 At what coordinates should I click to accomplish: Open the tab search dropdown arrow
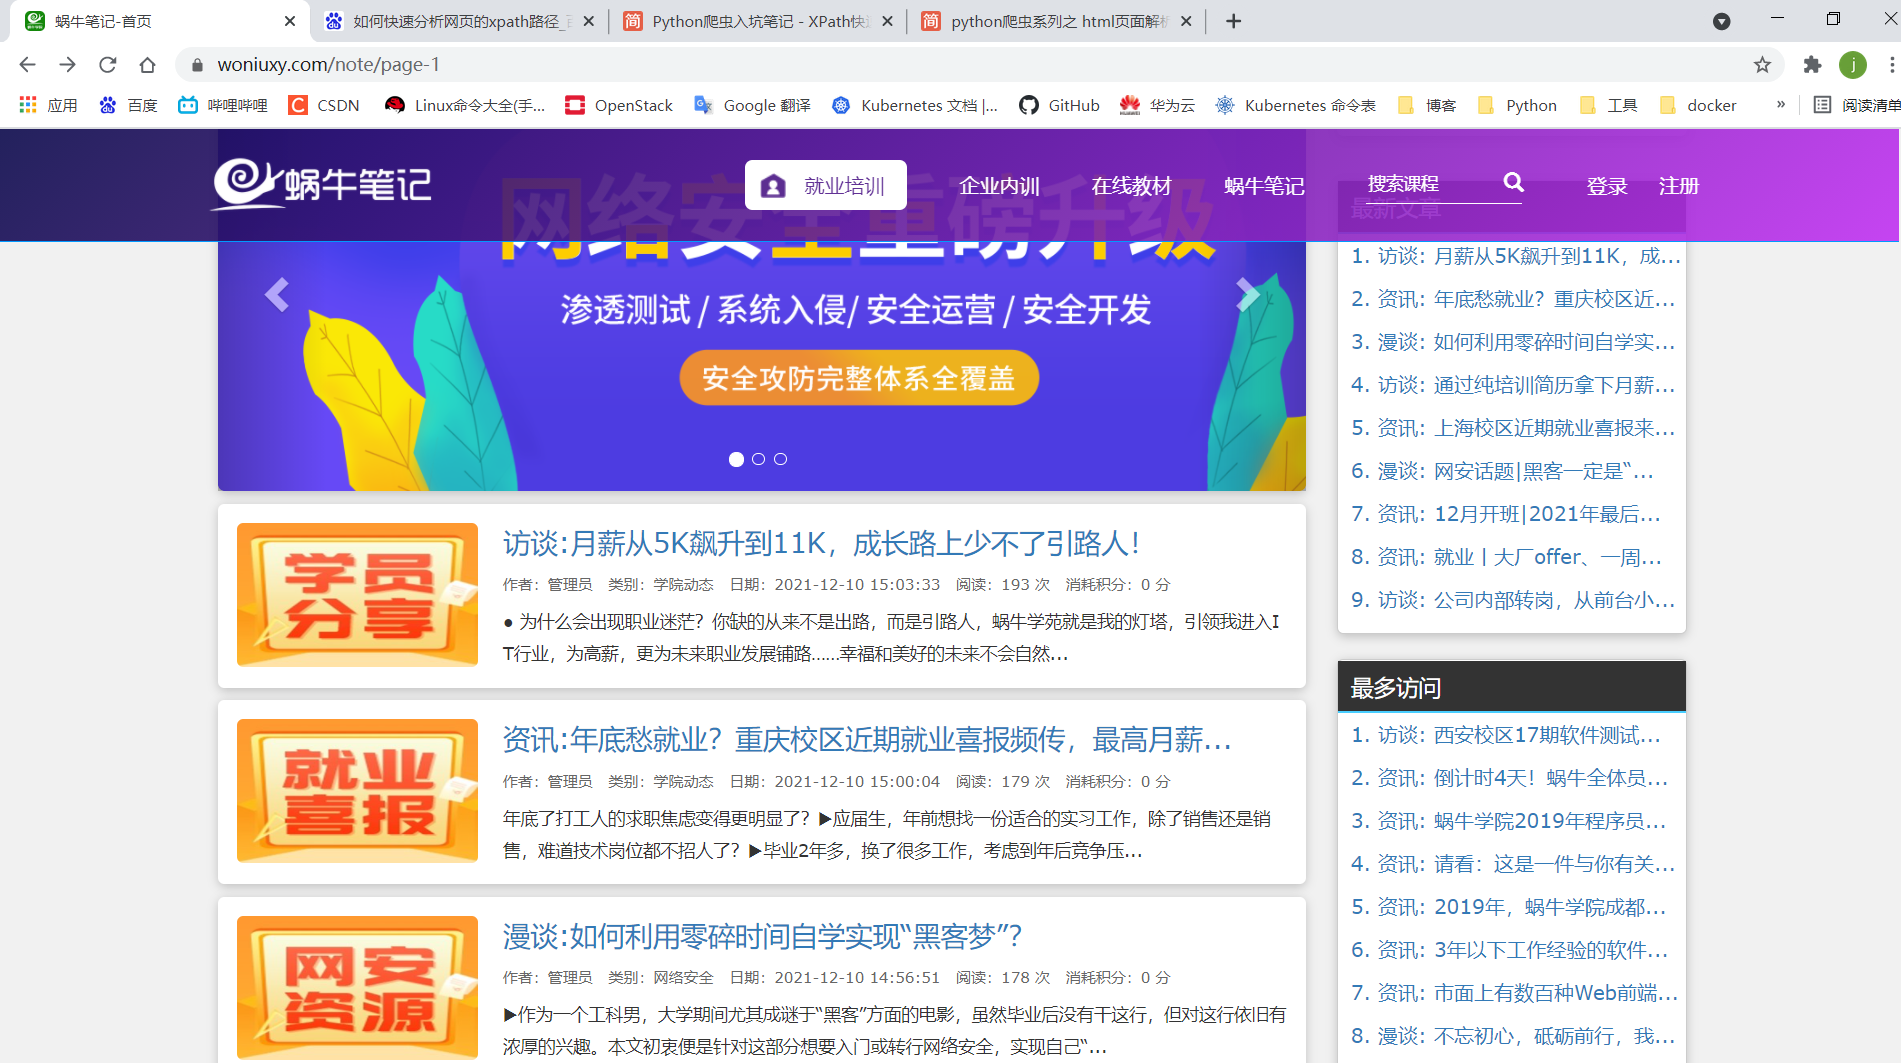[x=1721, y=21]
